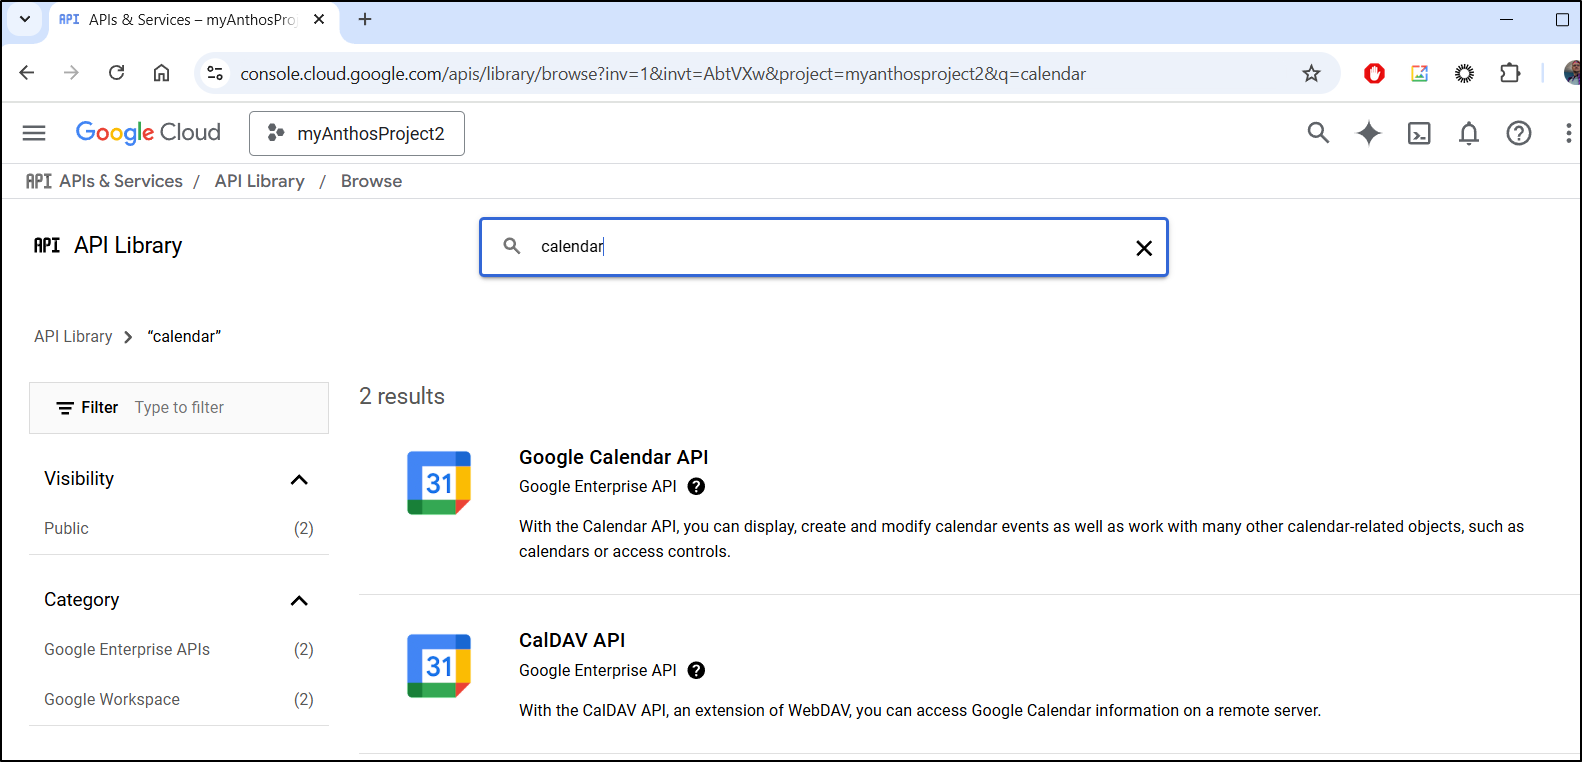Click the Google Cloud logo
This screenshot has height=762, width=1582.
click(x=148, y=133)
